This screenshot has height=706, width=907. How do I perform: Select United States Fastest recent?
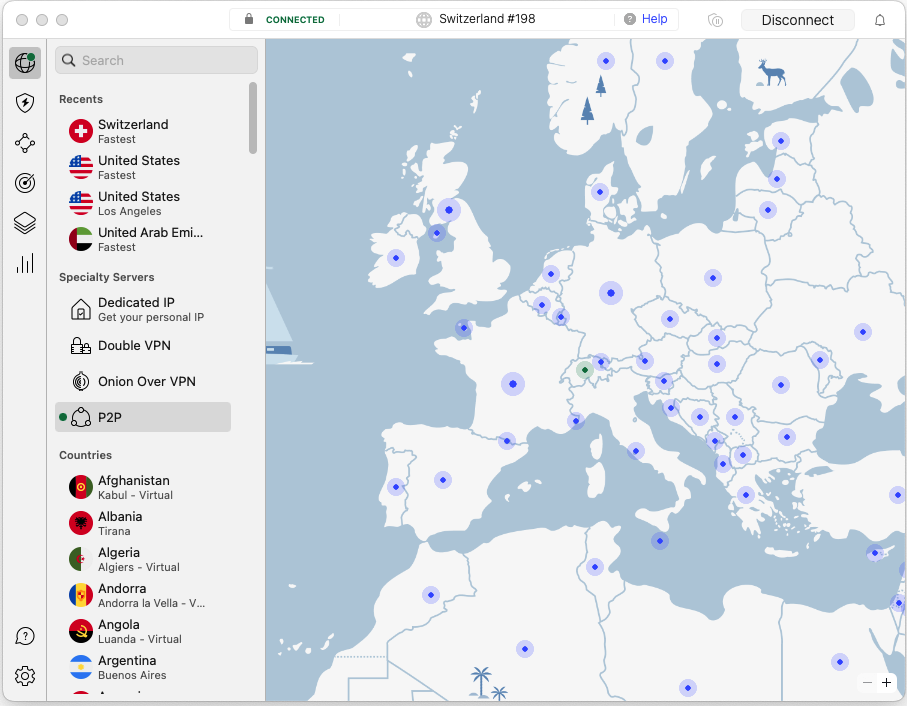[x=143, y=167]
